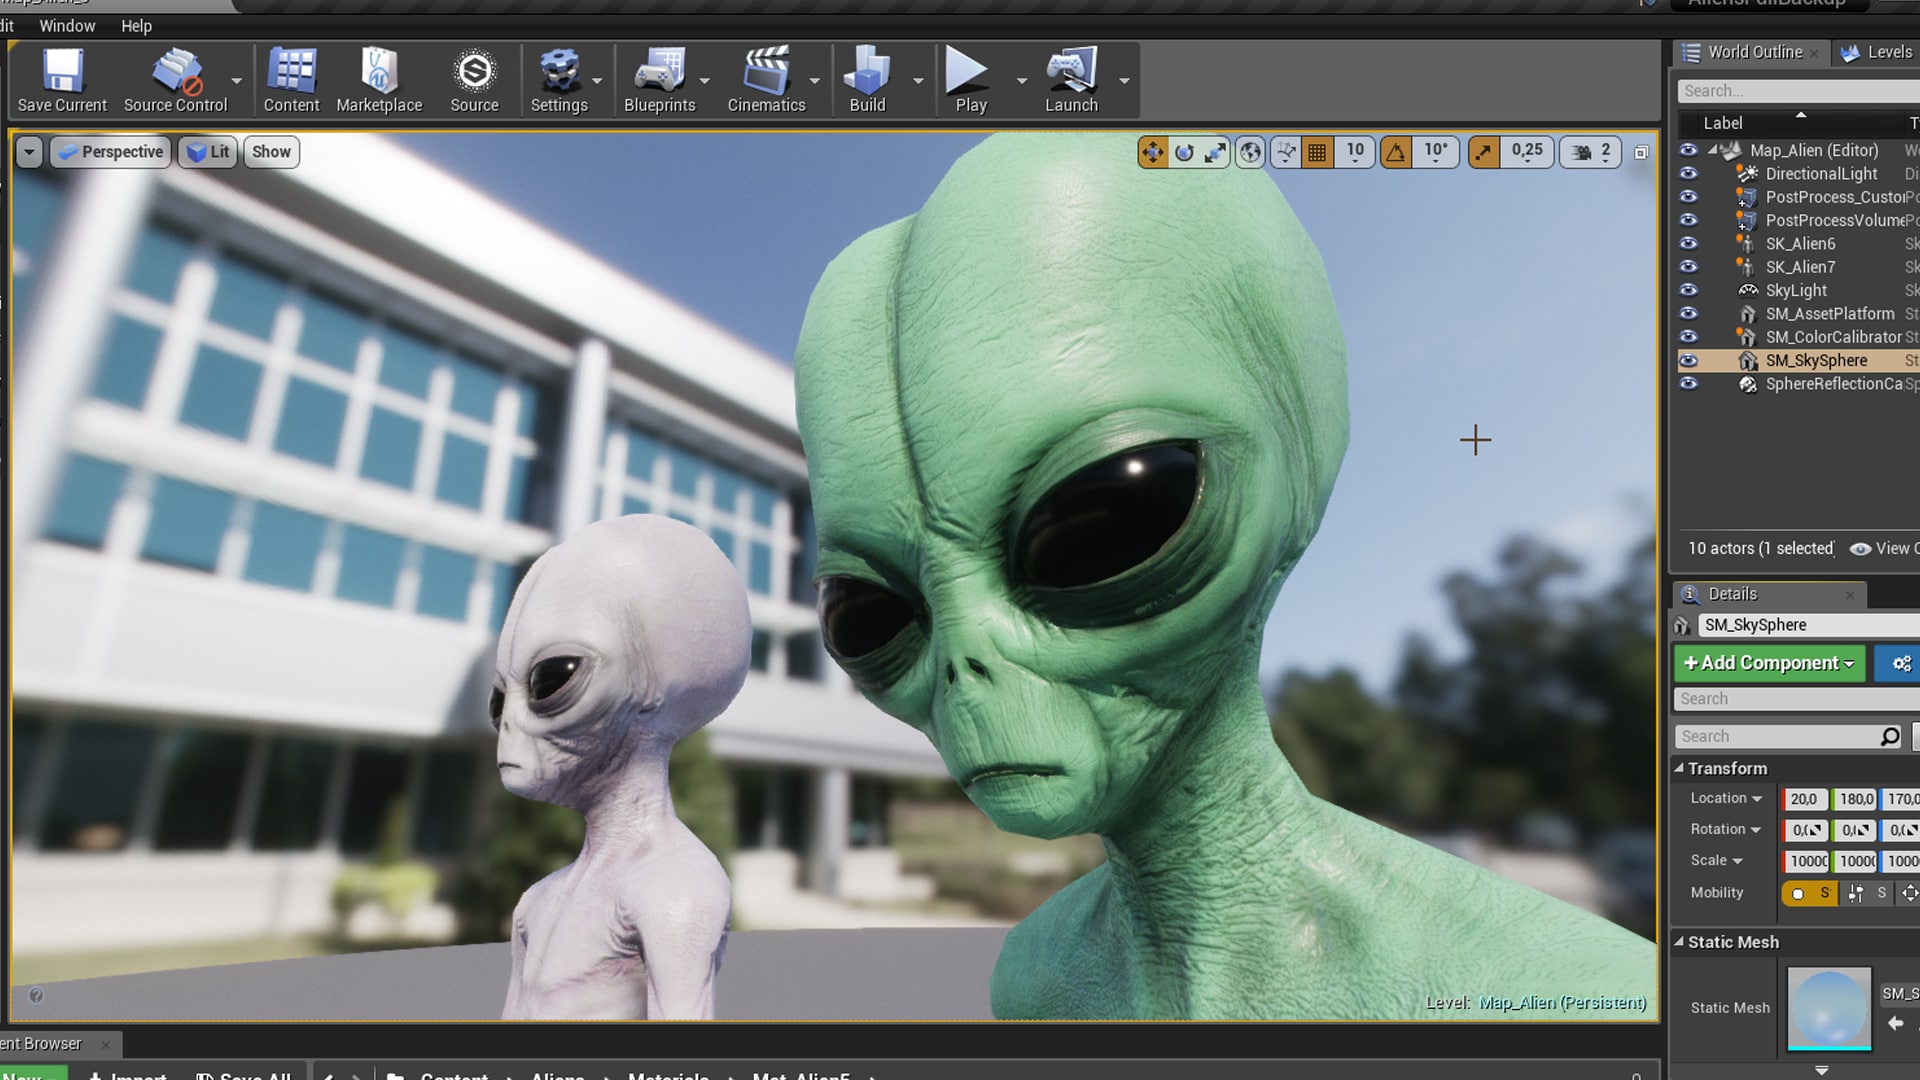Toggle visibility of SK_Alien6 actor
The image size is (1920, 1080).
[1689, 243]
